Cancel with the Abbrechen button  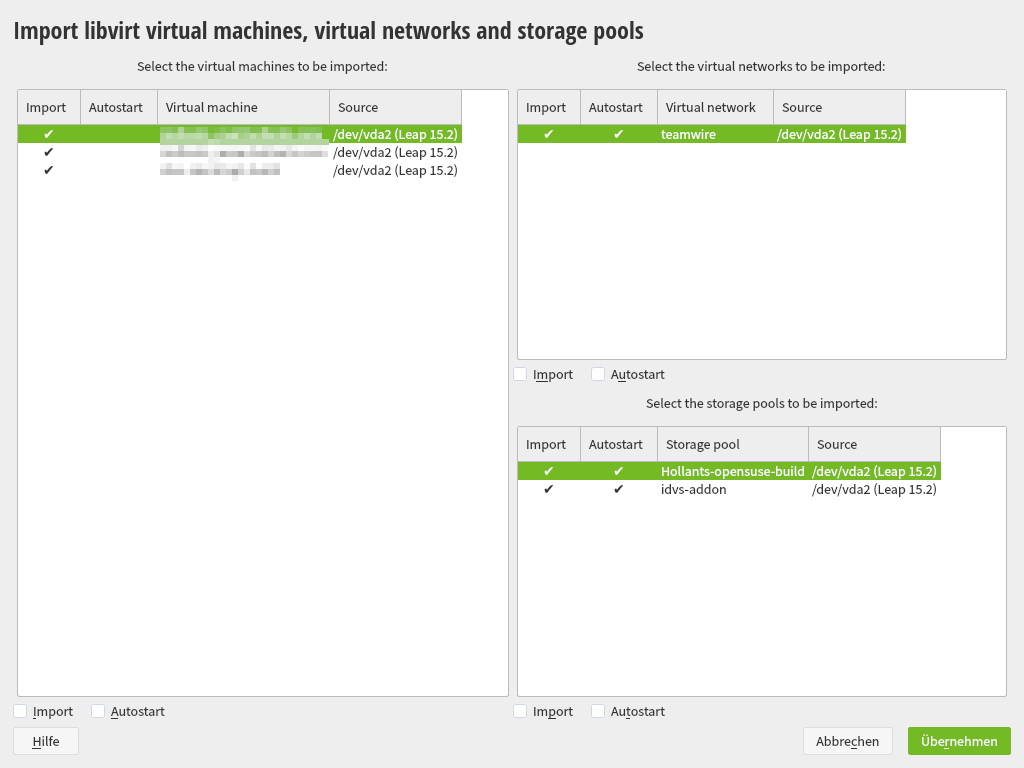tap(847, 741)
